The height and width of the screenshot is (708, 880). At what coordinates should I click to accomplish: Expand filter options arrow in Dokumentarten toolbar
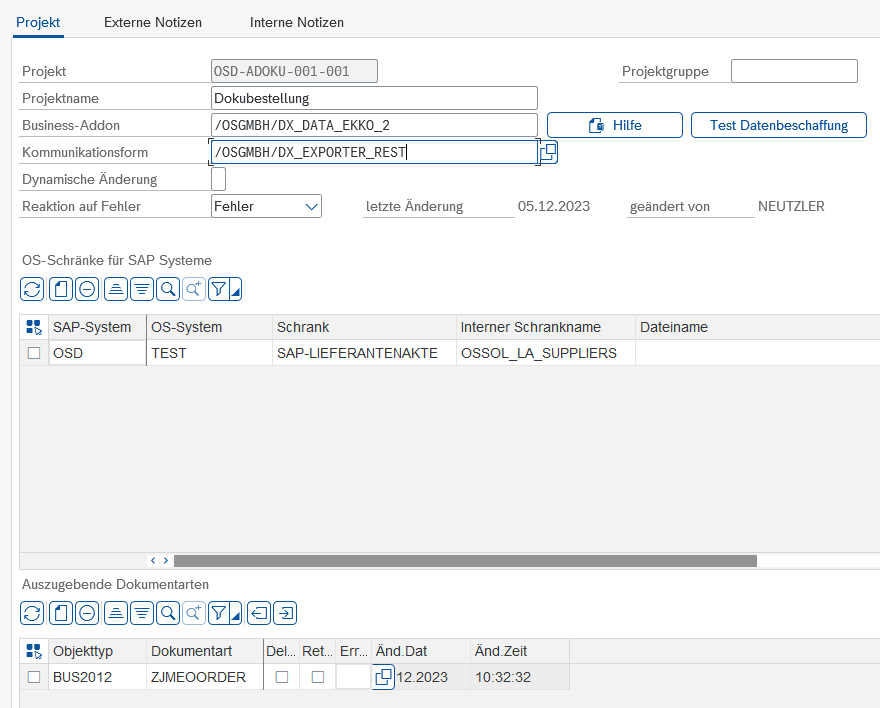[x=235, y=615]
